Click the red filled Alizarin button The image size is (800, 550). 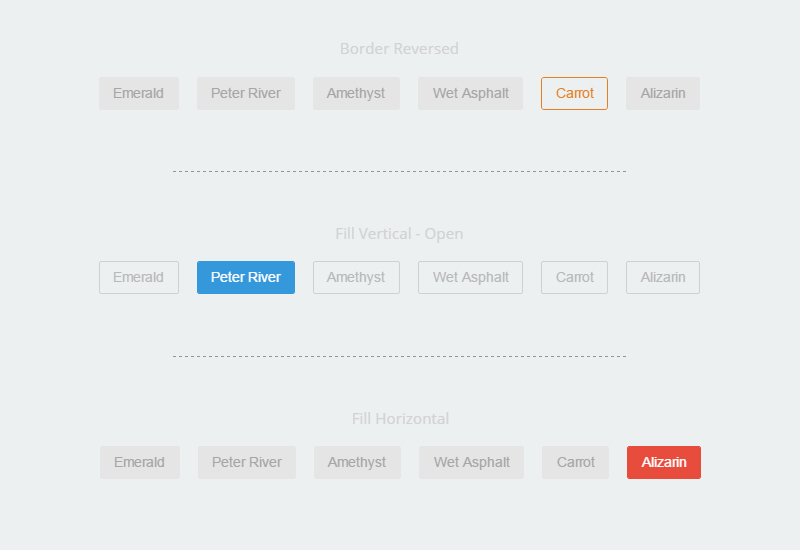(664, 462)
